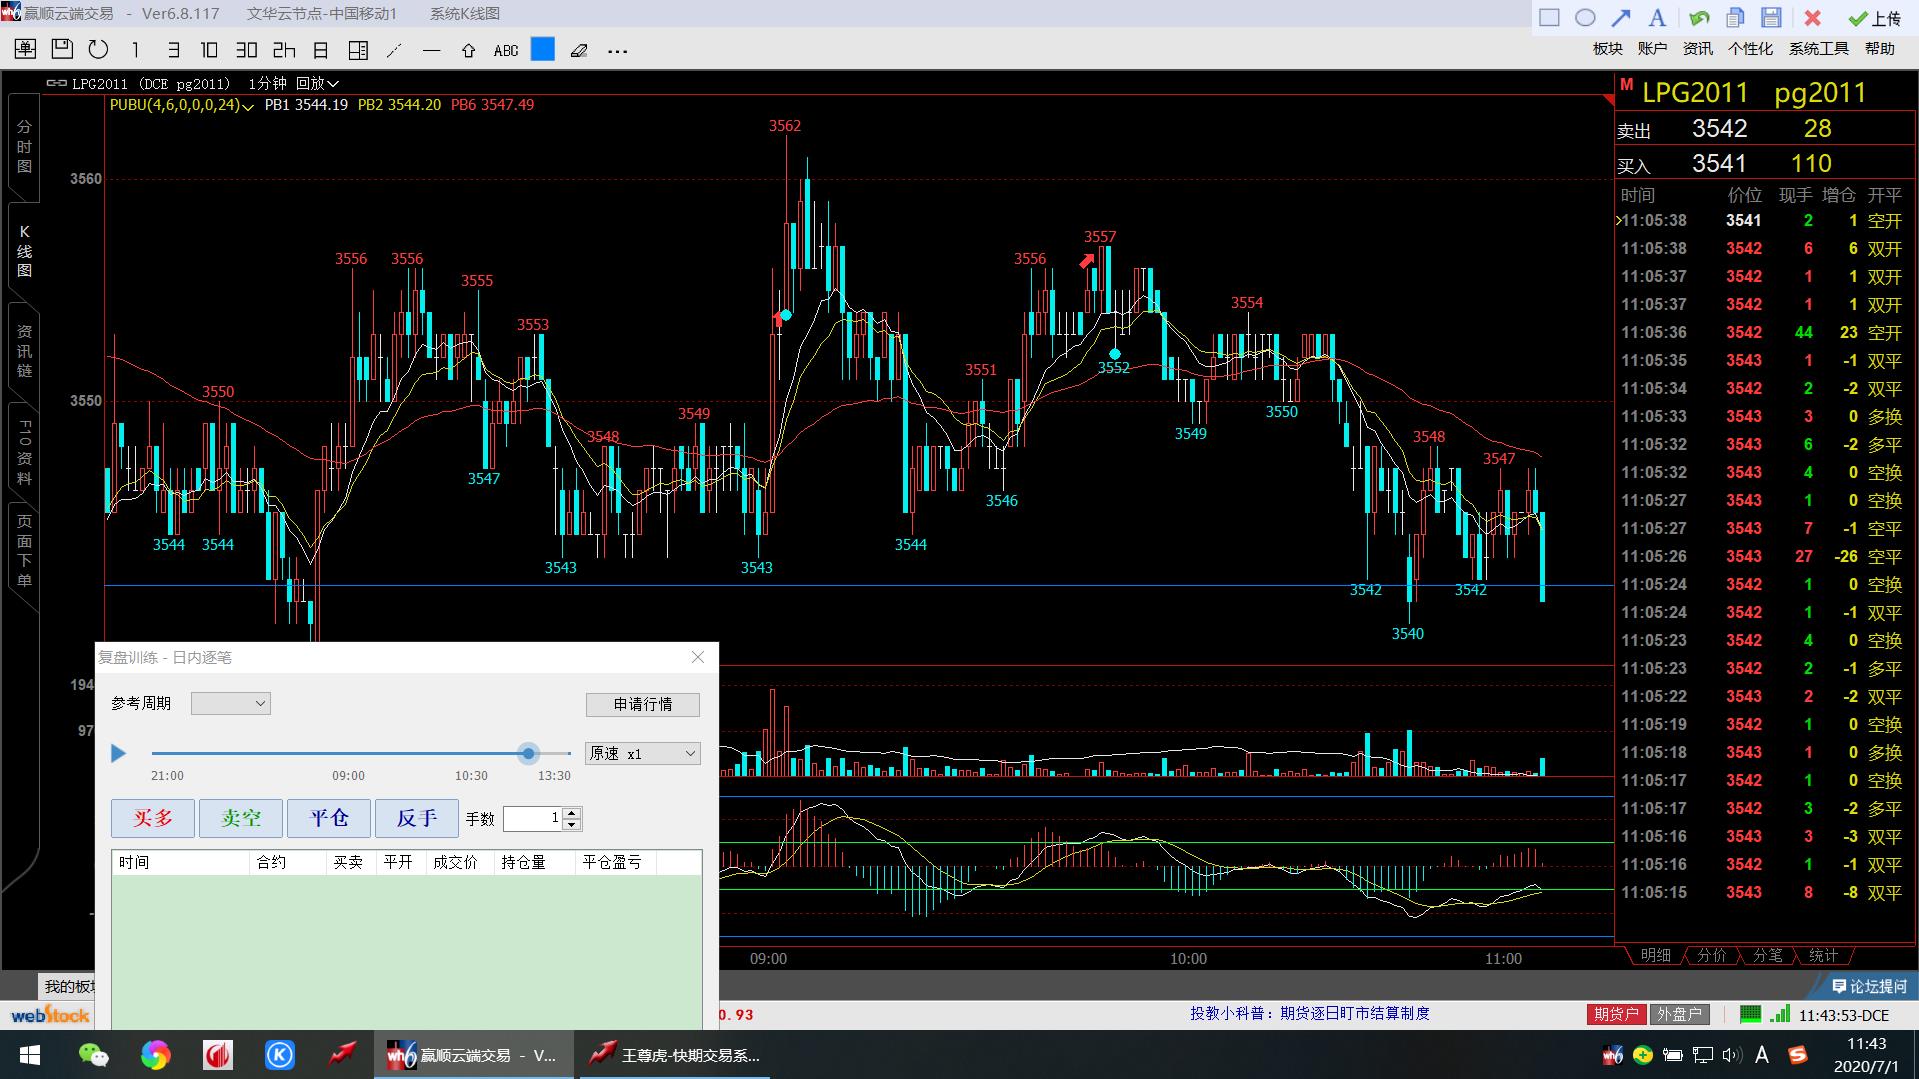The width and height of the screenshot is (1919, 1079).
Task: Open the K线图 sidebar tab
Action: [x=24, y=251]
